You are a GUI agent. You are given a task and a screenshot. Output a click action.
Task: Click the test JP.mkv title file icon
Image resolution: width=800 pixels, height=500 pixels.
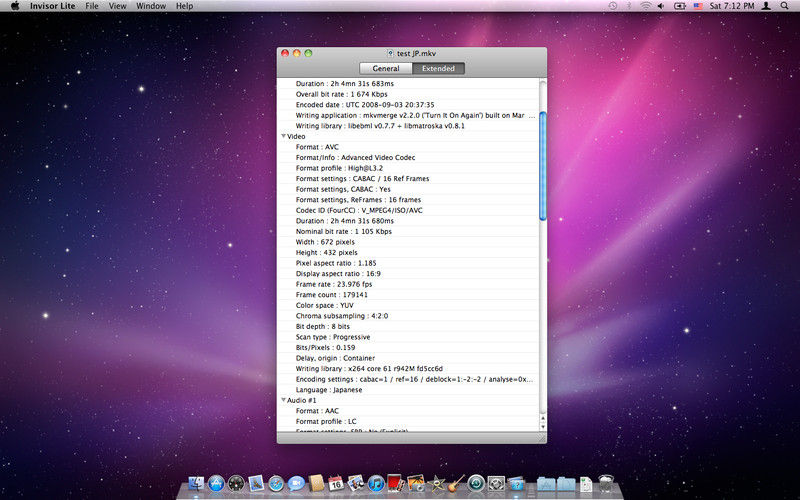[391, 53]
